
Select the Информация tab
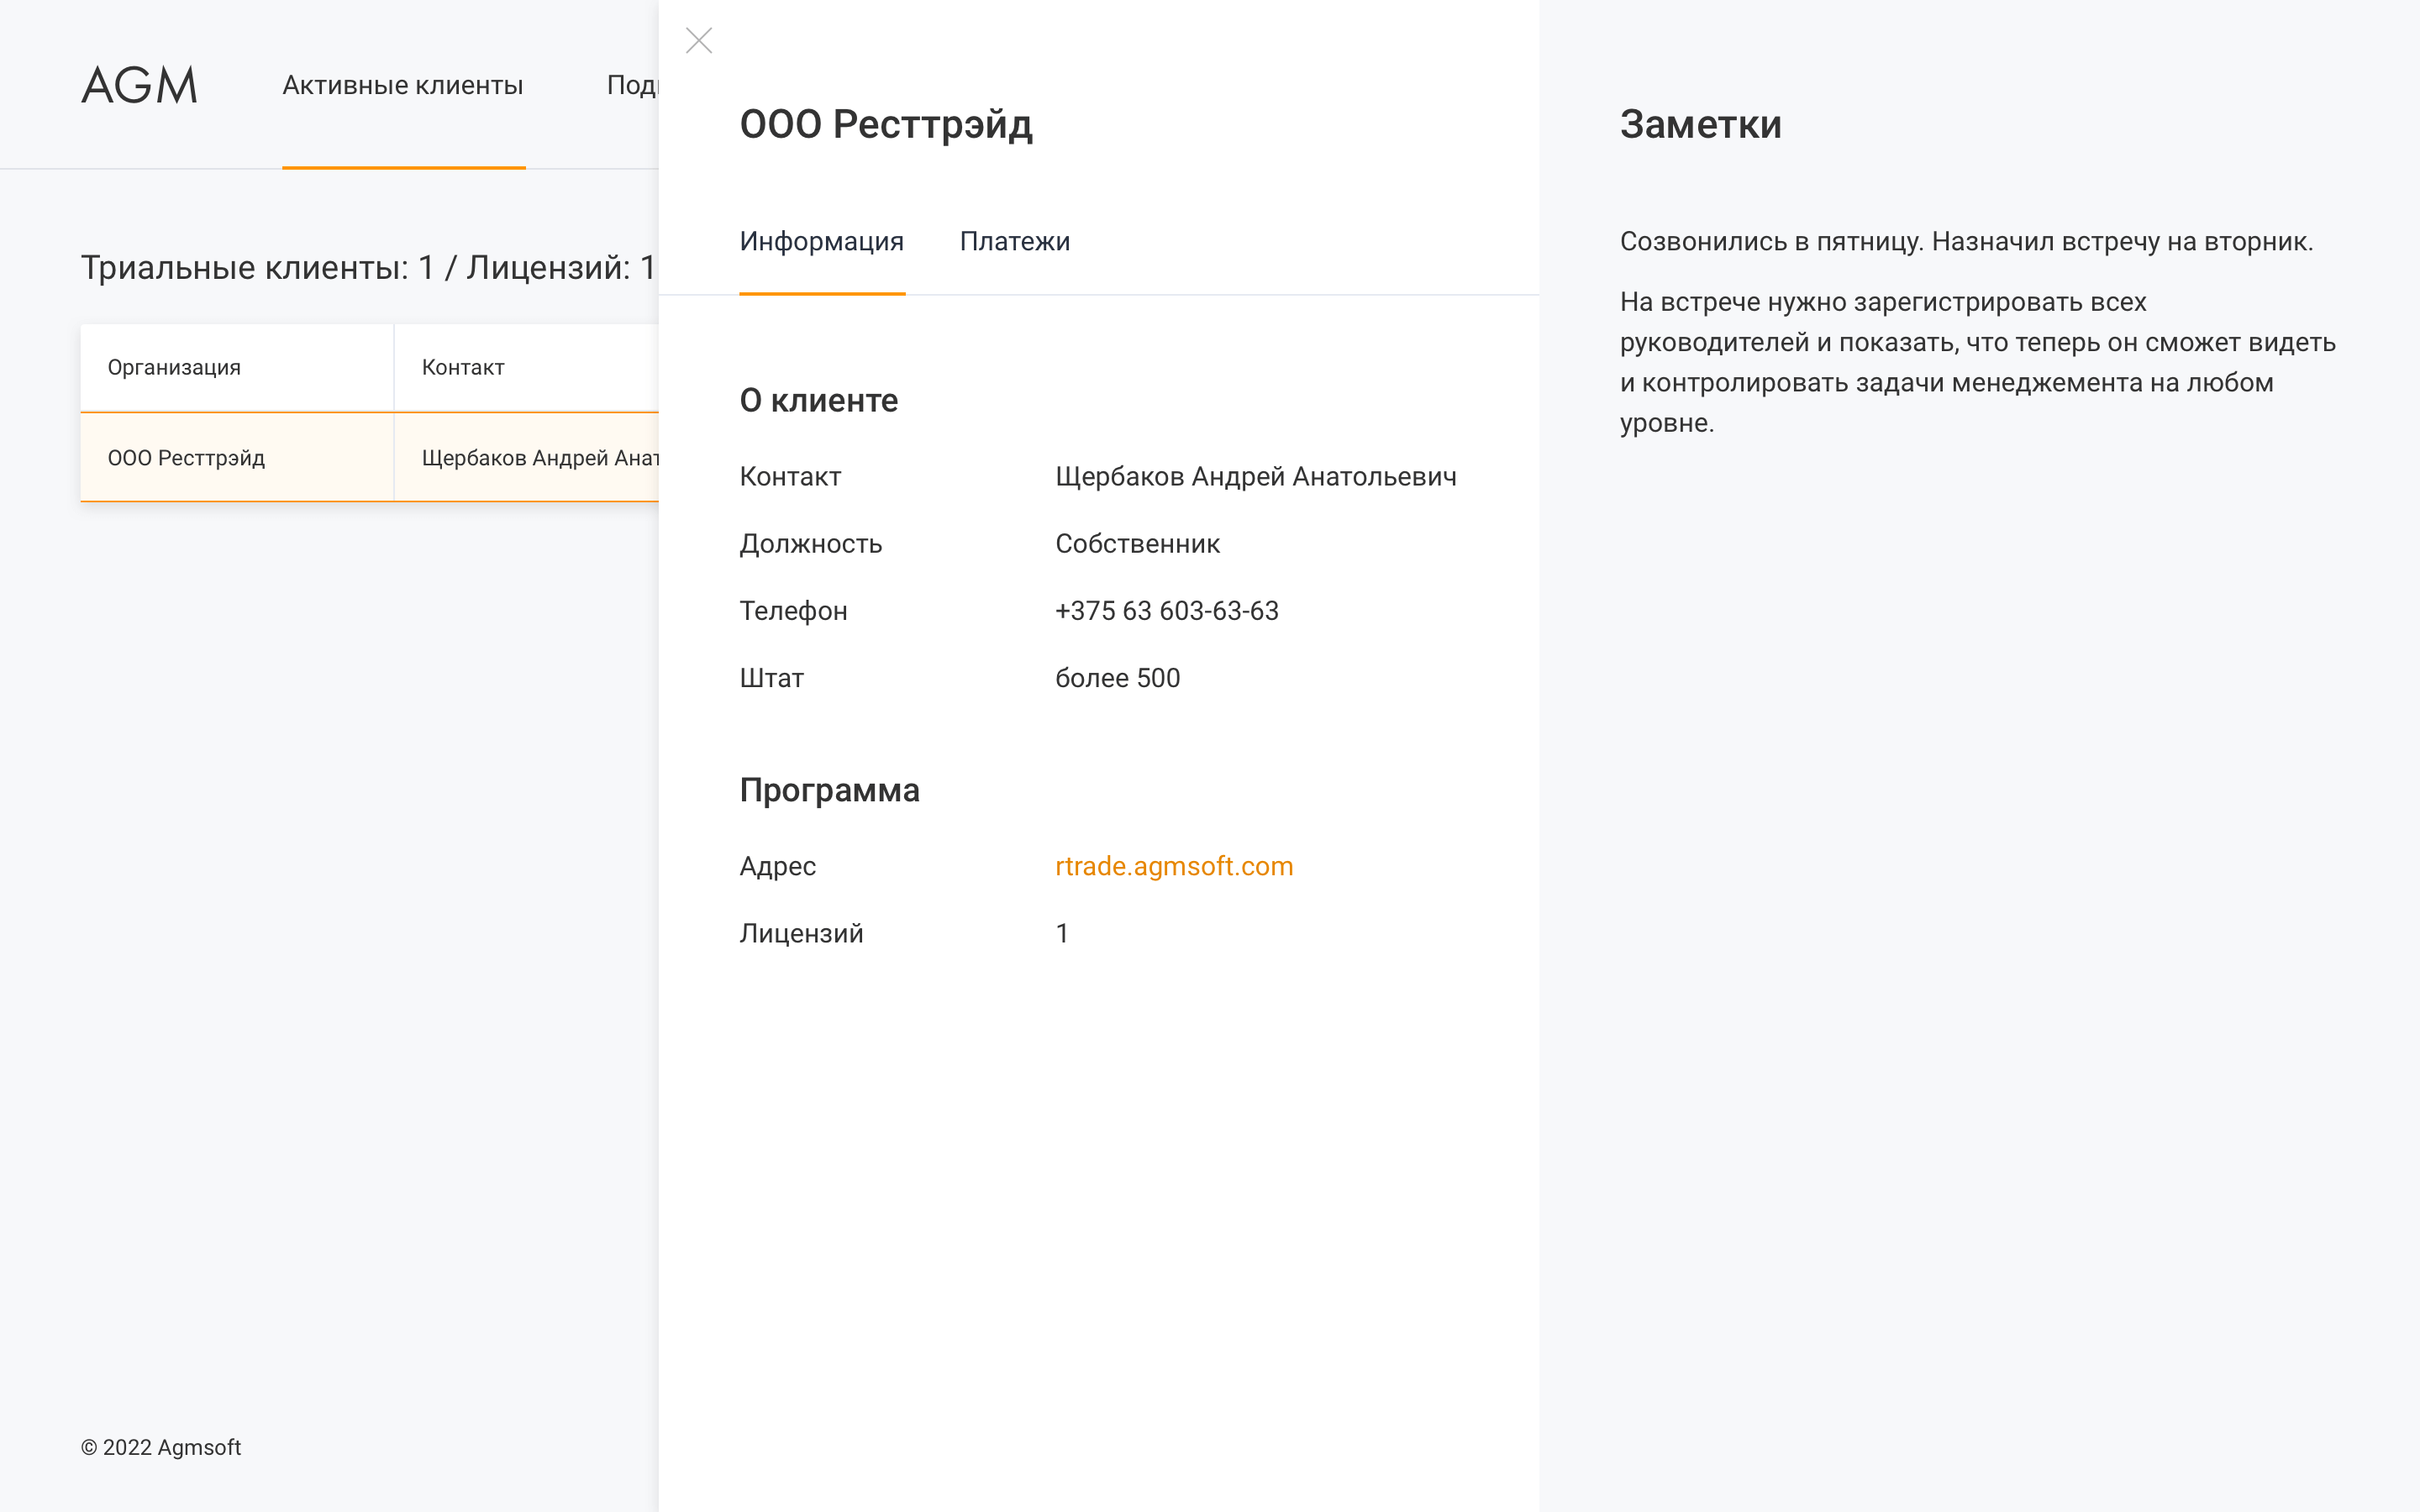pyautogui.click(x=821, y=241)
